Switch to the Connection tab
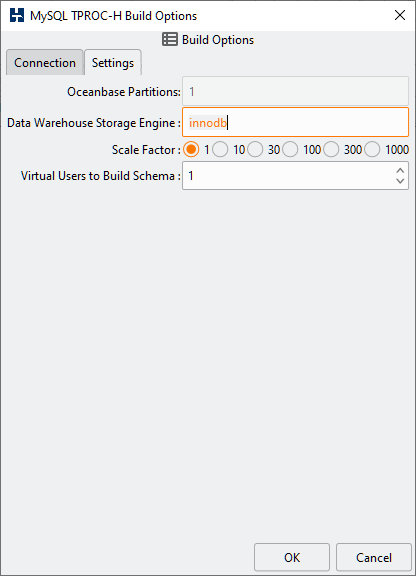The width and height of the screenshot is (416, 576). tap(45, 62)
